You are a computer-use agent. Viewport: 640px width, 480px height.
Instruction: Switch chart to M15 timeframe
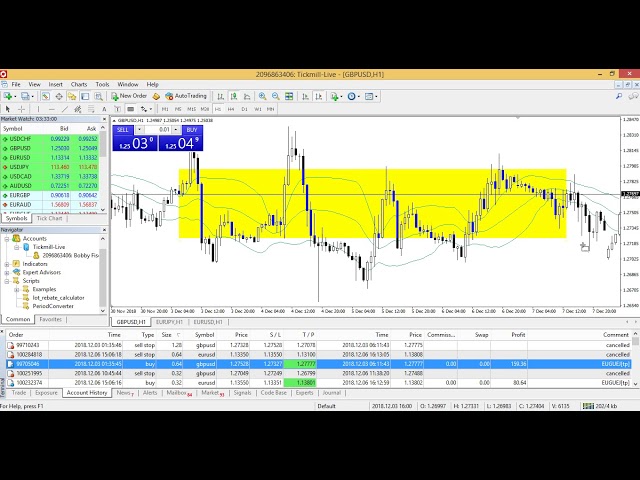[x=191, y=108]
